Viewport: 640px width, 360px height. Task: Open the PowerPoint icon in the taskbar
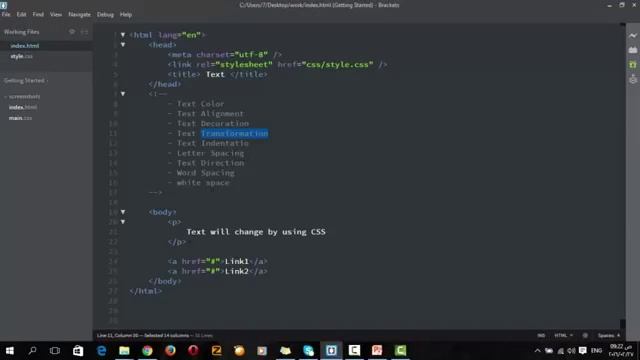point(377,351)
